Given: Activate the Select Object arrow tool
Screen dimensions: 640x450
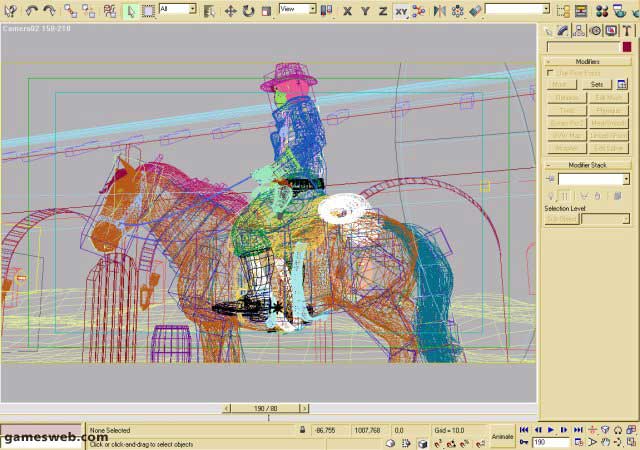Looking at the screenshot, I should pos(130,10).
